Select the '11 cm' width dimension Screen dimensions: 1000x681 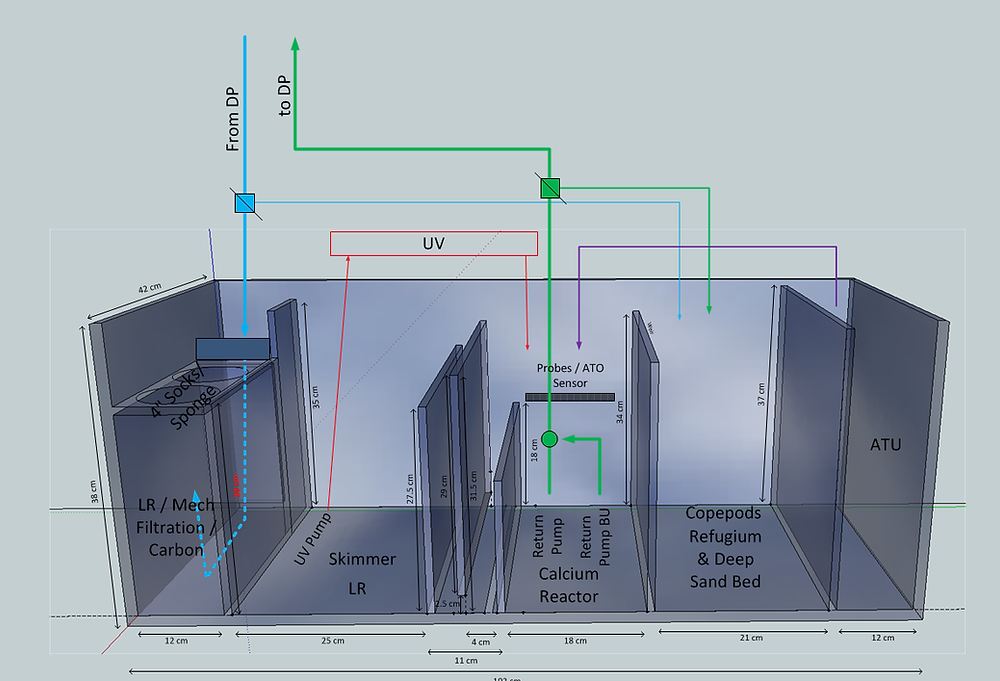466,661
